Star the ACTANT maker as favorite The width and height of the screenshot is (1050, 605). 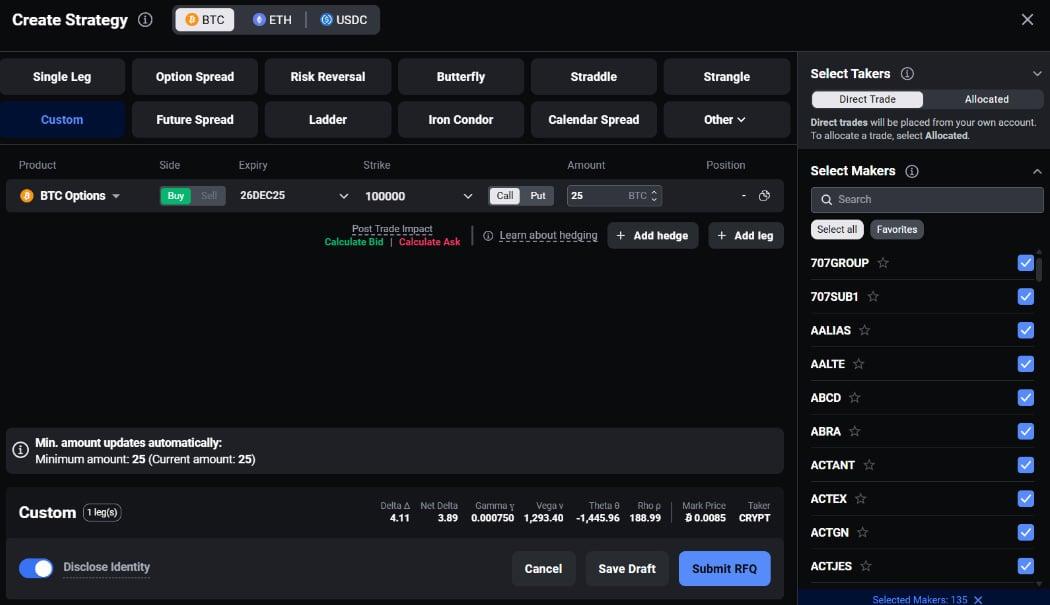(869, 465)
